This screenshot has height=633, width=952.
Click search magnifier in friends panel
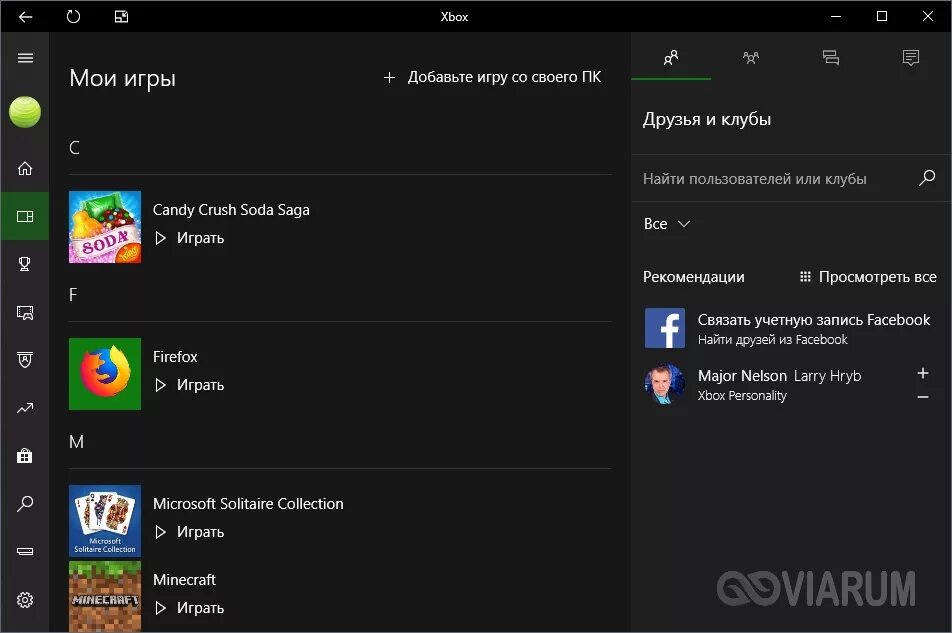(927, 178)
